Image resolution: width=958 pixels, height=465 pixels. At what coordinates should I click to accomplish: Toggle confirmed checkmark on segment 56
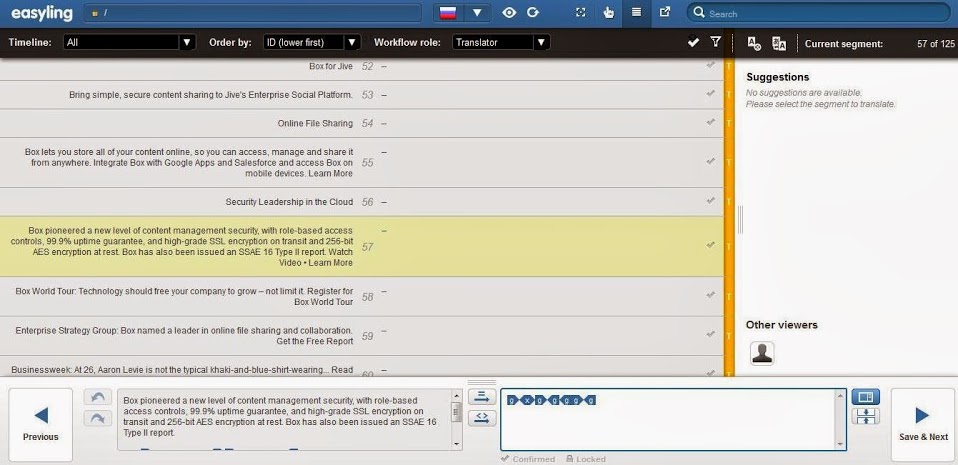click(x=710, y=200)
